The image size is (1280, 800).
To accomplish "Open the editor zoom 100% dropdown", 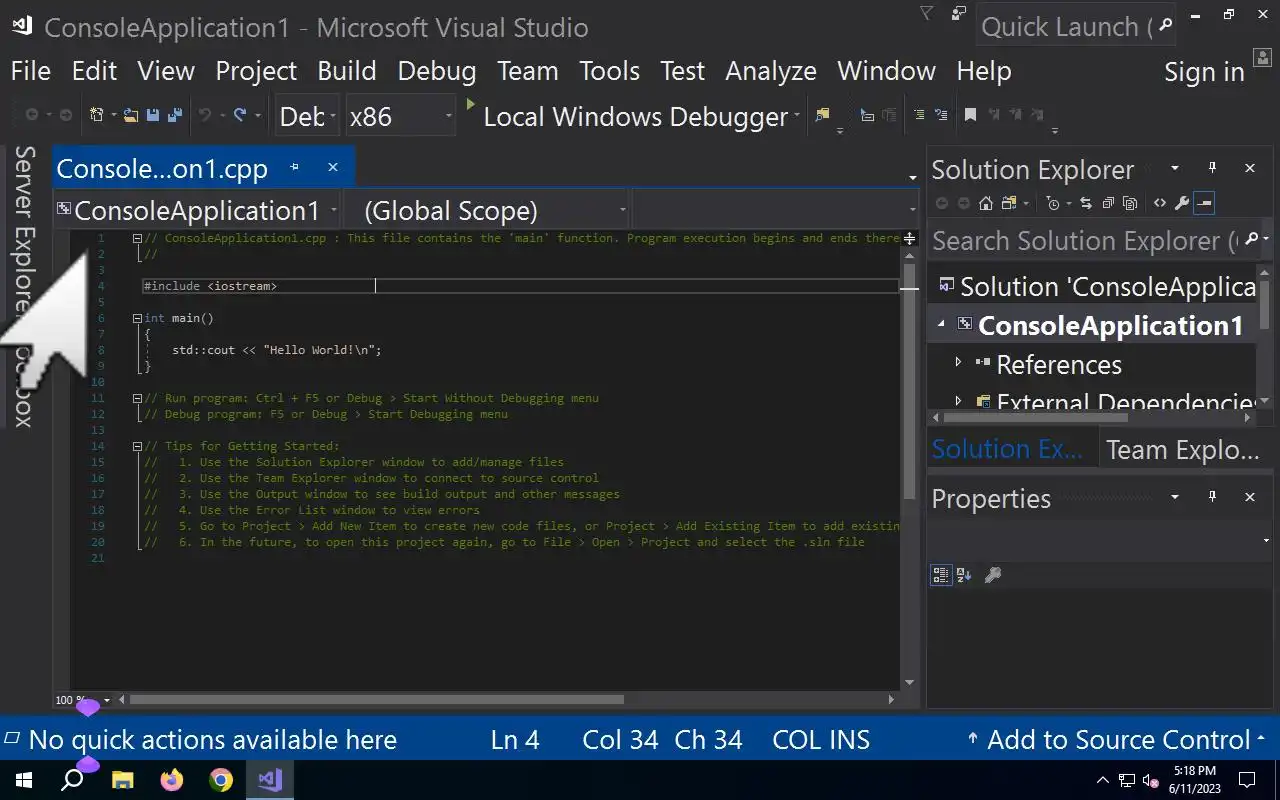I will click(107, 700).
